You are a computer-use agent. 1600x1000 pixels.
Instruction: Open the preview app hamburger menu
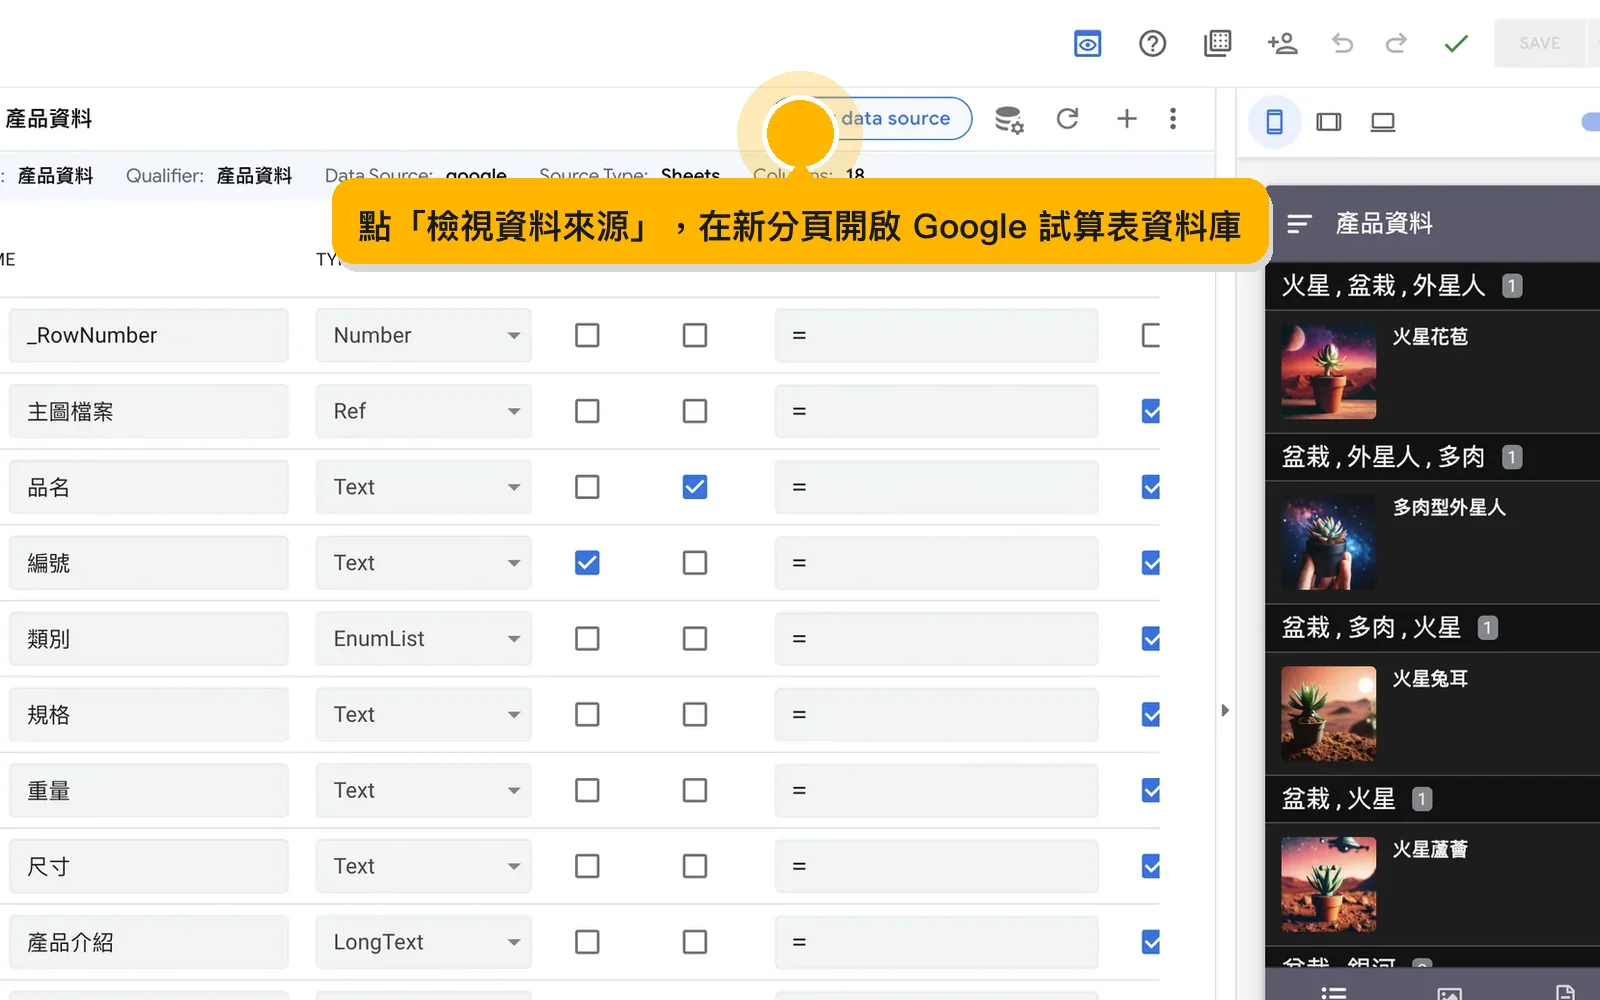tap(1298, 224)
